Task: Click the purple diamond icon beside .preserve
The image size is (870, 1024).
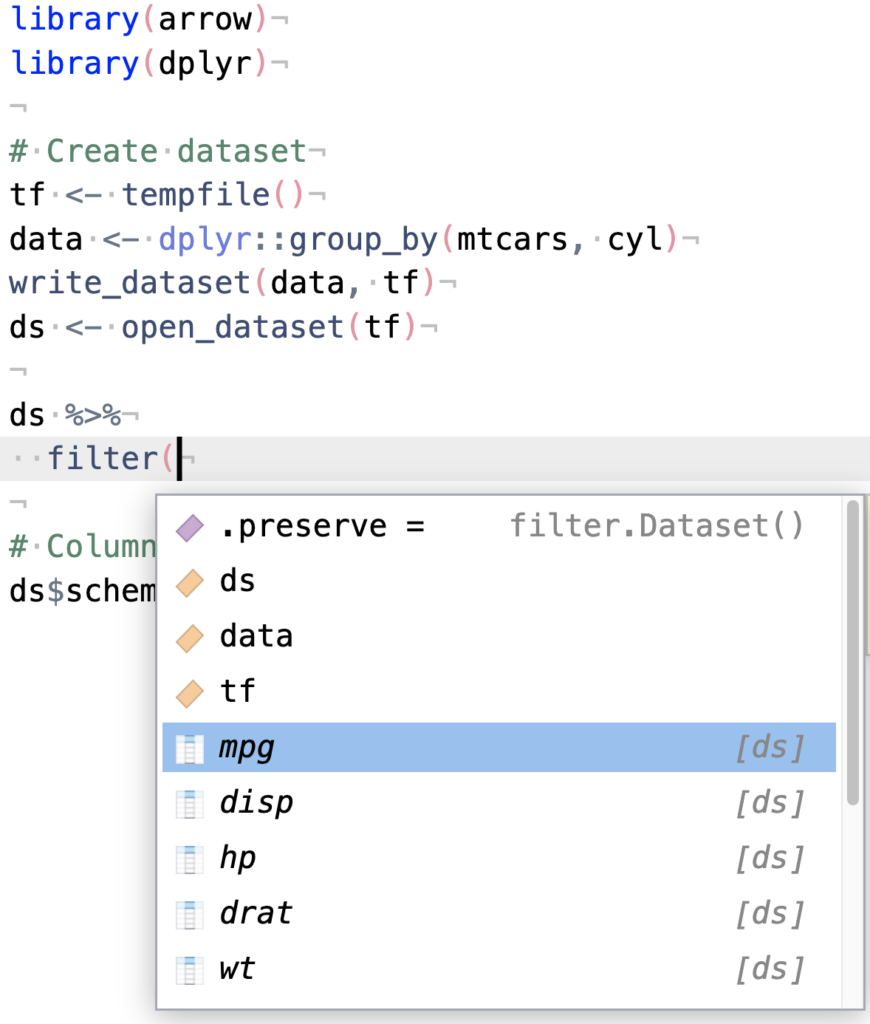Action: [x=189, y=525]
